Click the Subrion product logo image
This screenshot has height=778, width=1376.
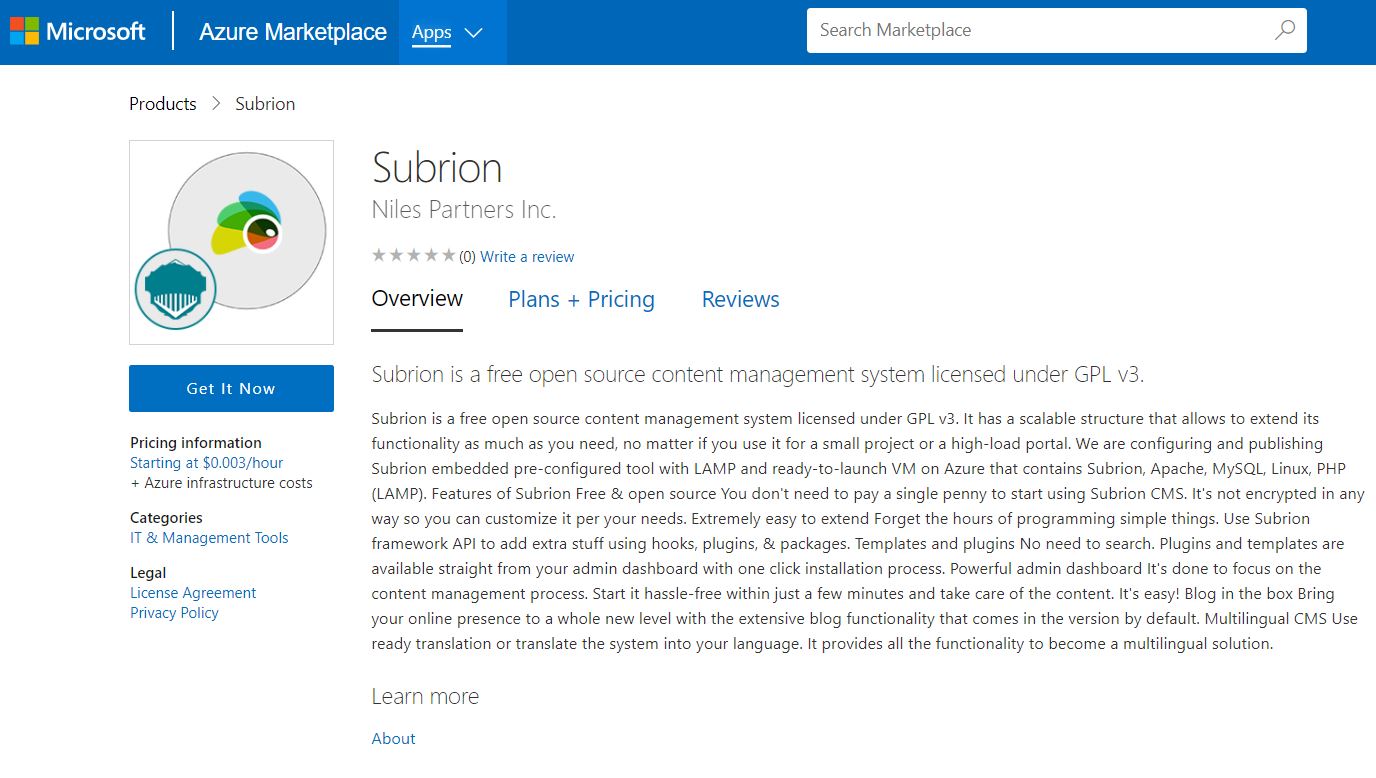(247, 231)
